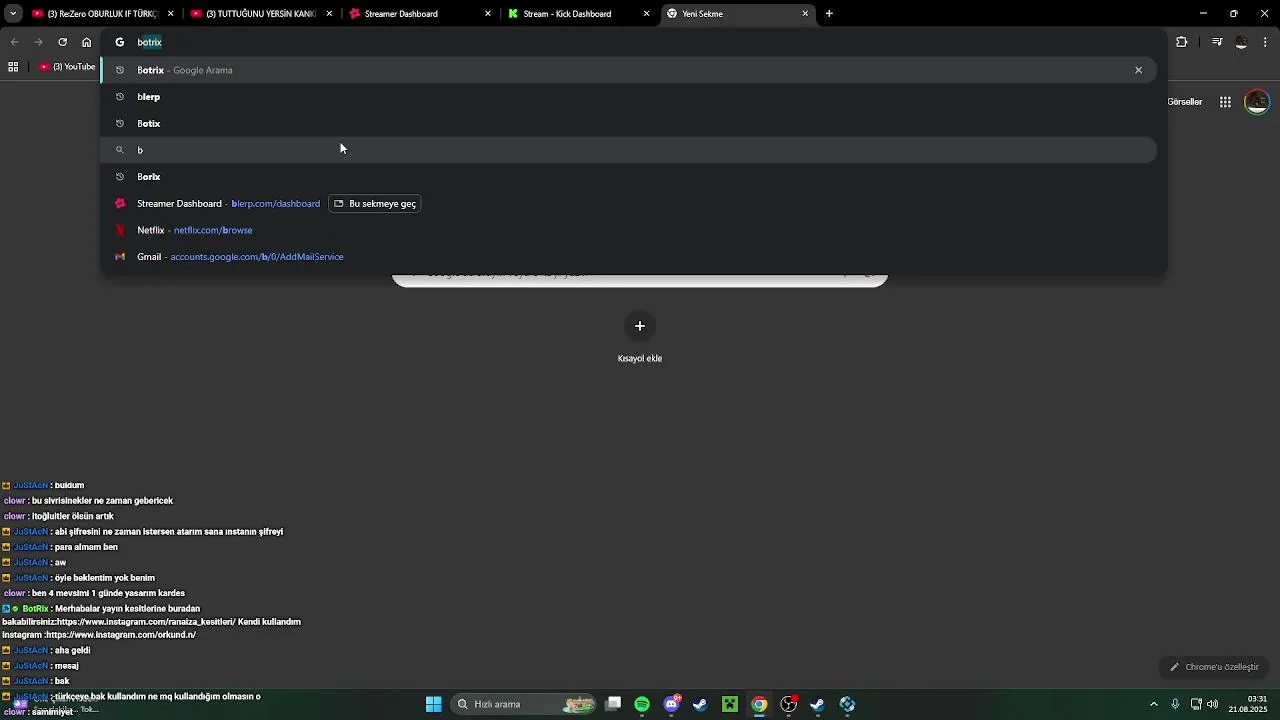Show hidden system tray icons

(x=1154, y=704)
